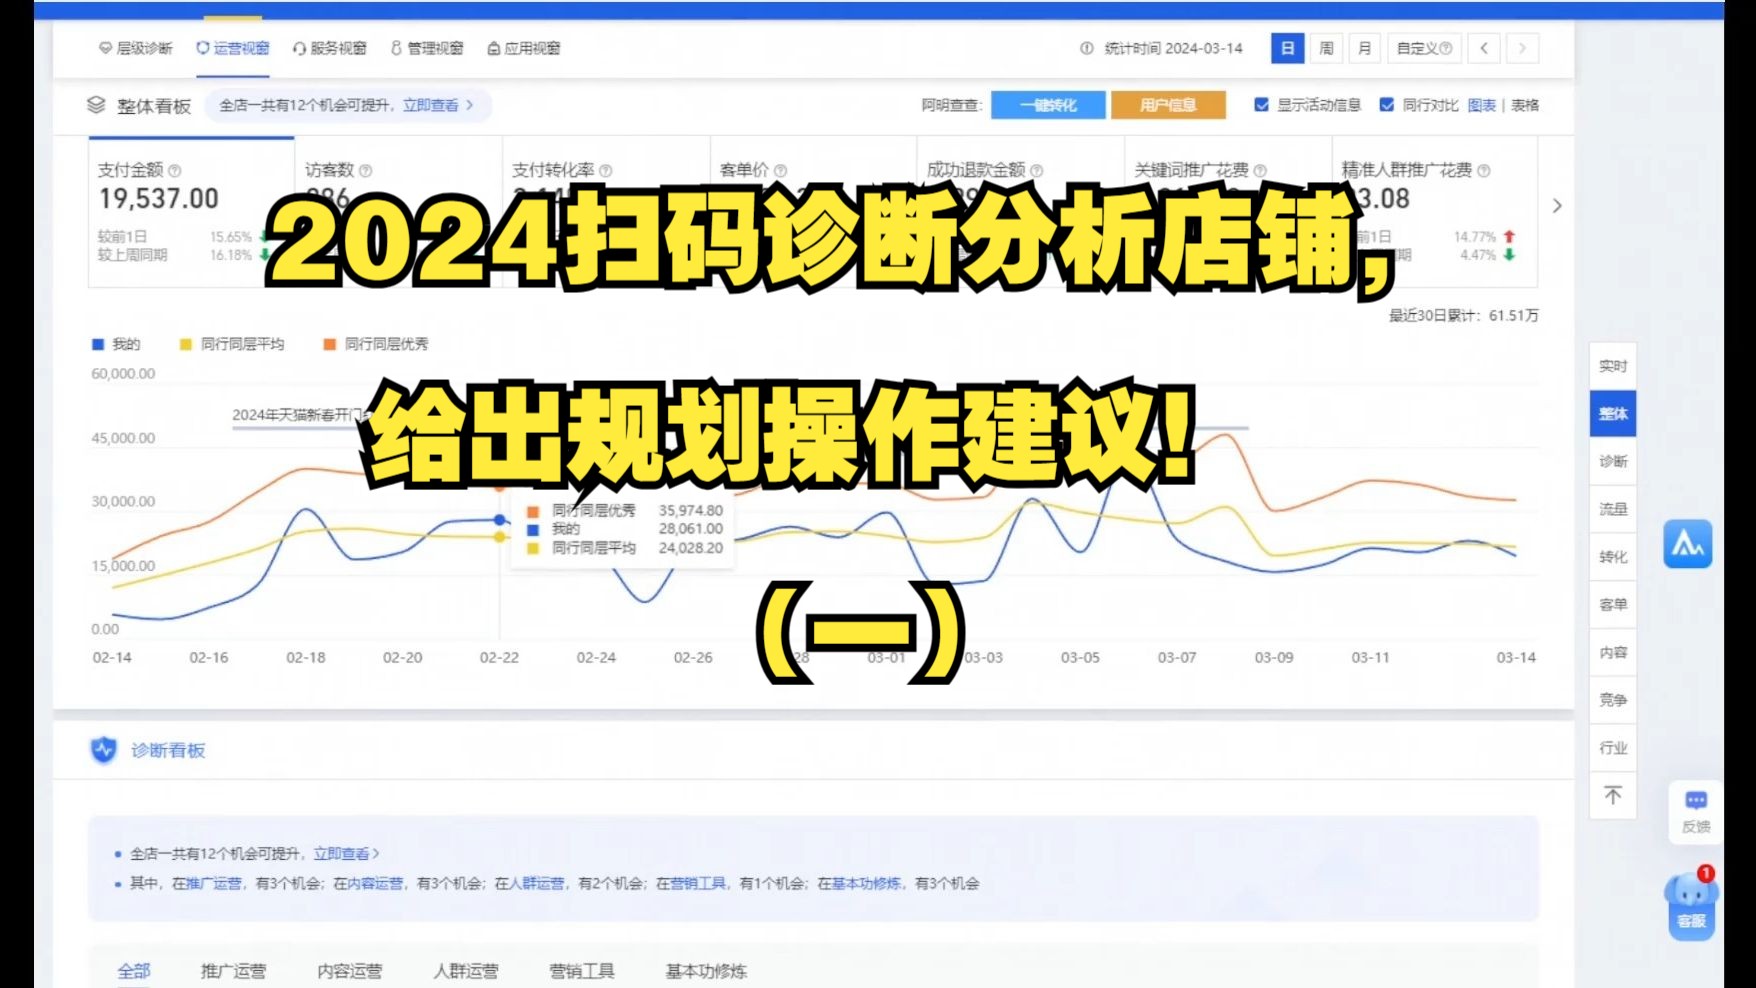Expand more metrics with right chevron

point(1557,206)
